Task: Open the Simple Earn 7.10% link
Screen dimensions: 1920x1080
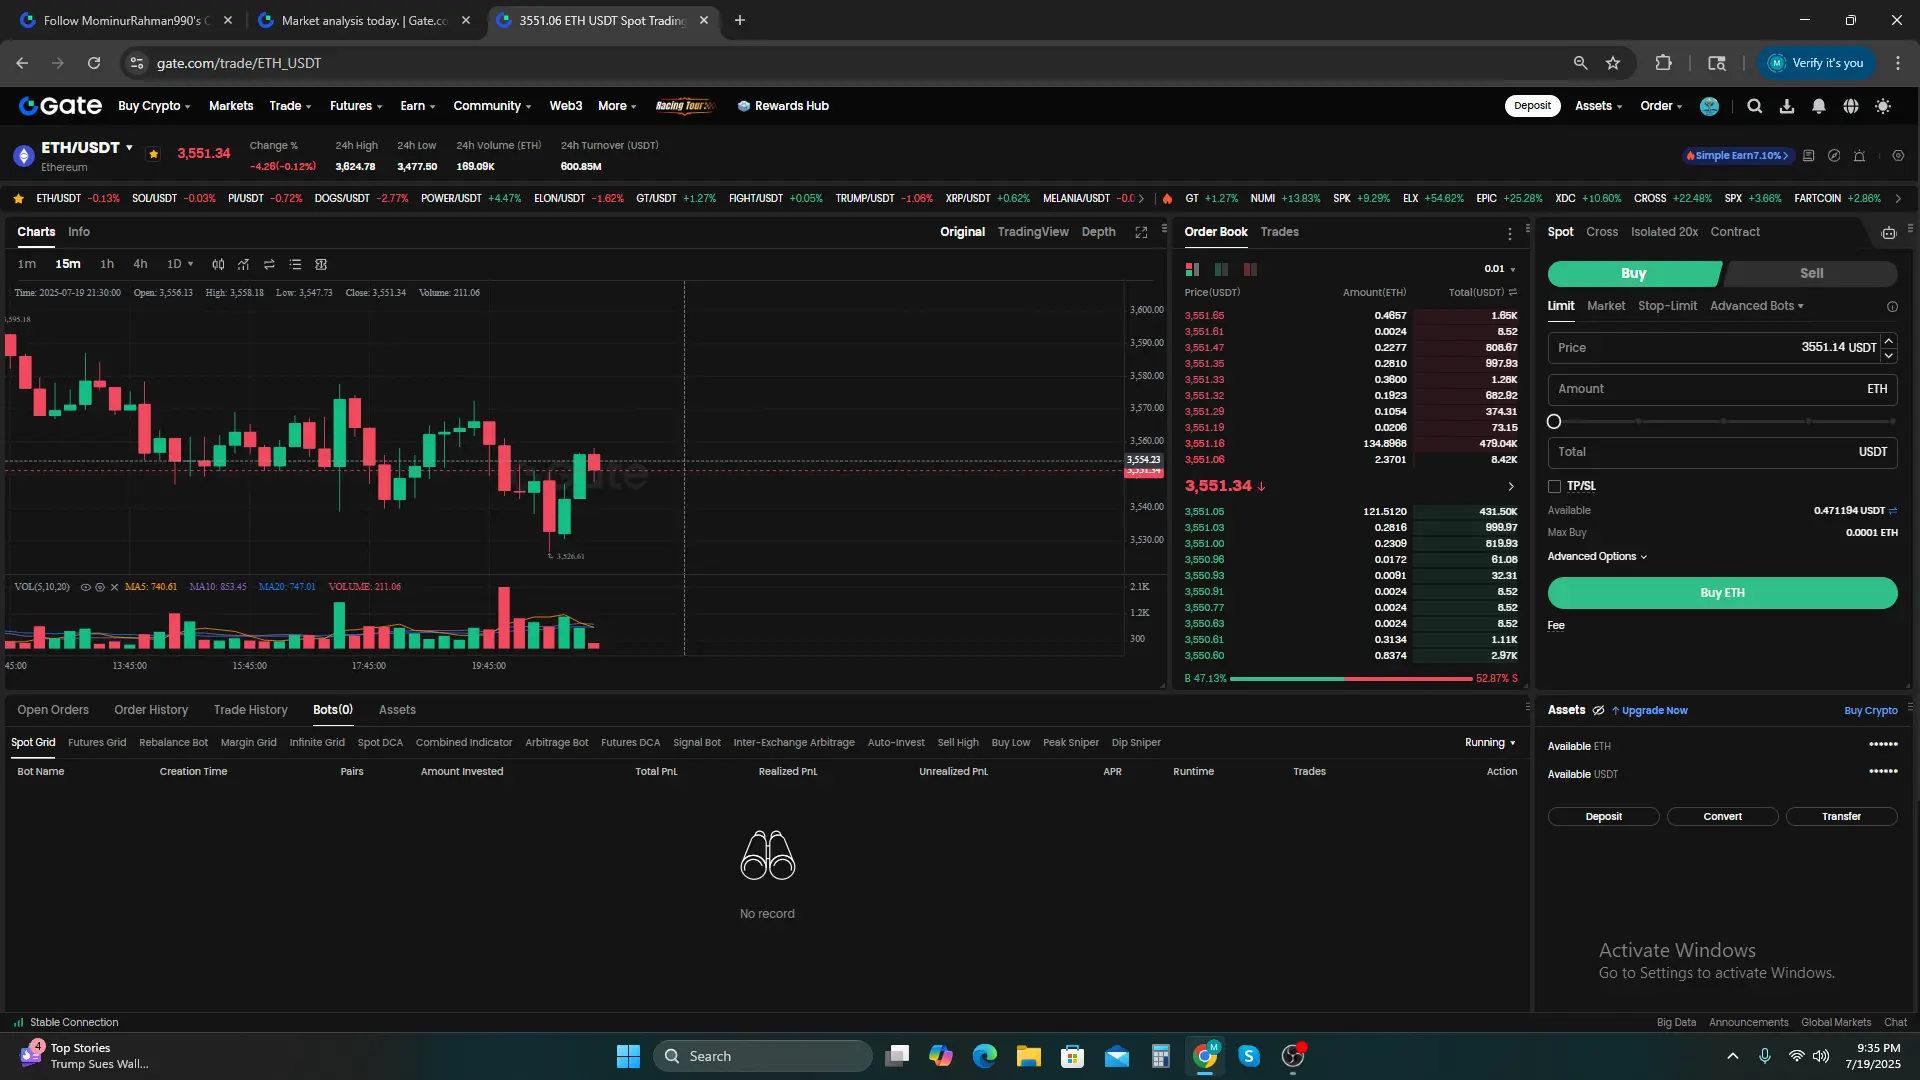Action: tap(1738, 156)
